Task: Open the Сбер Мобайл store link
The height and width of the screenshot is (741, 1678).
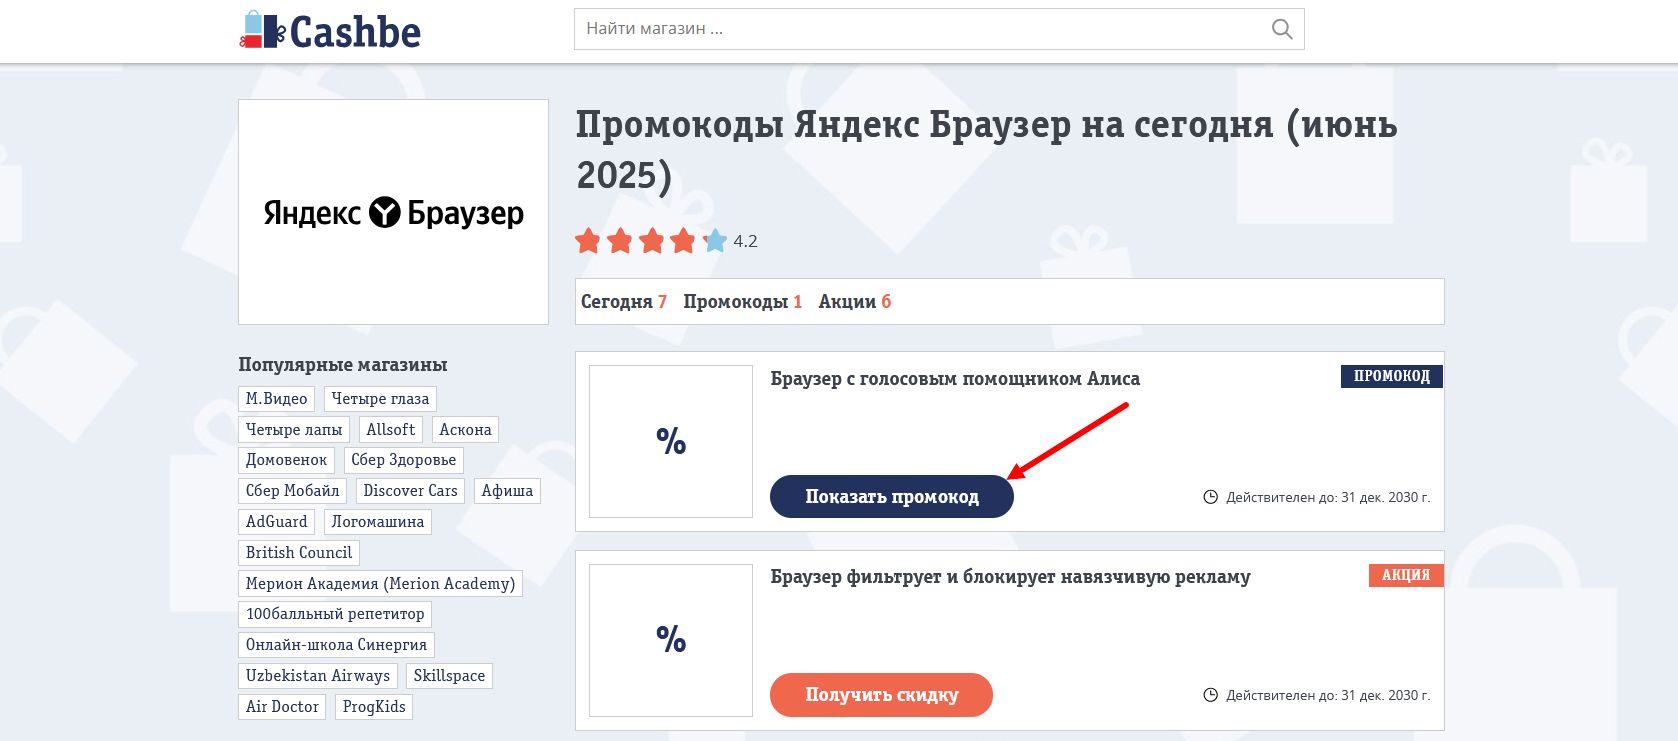Action: tap(293, 491)
